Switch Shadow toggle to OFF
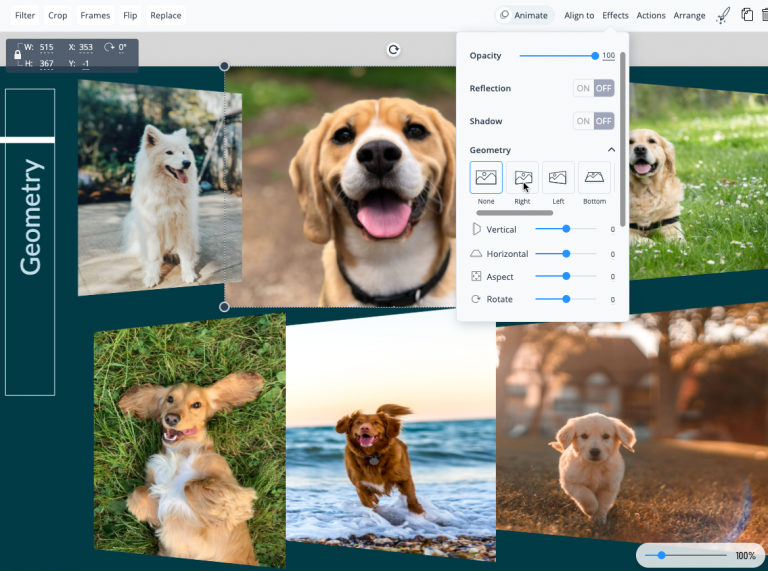The height and width of the screenshot is (571, 768). click(603, 121)
